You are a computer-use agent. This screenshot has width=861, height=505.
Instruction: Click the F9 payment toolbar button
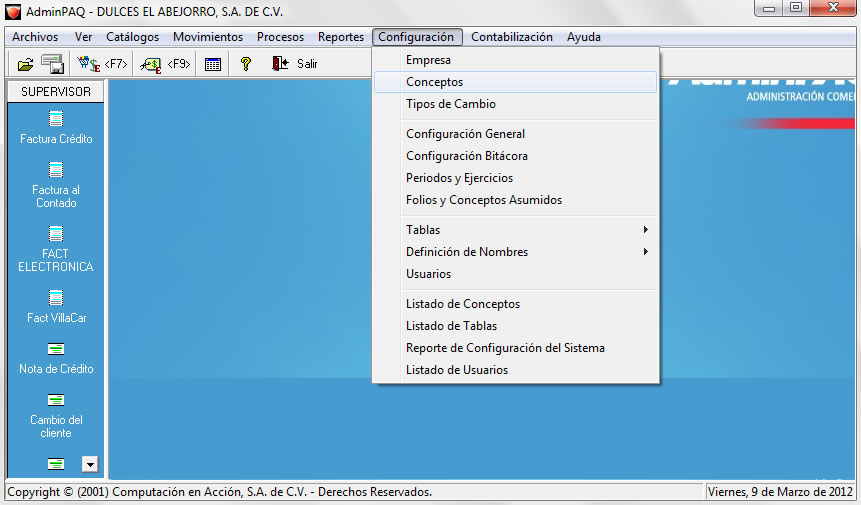(x=165, y=64)
